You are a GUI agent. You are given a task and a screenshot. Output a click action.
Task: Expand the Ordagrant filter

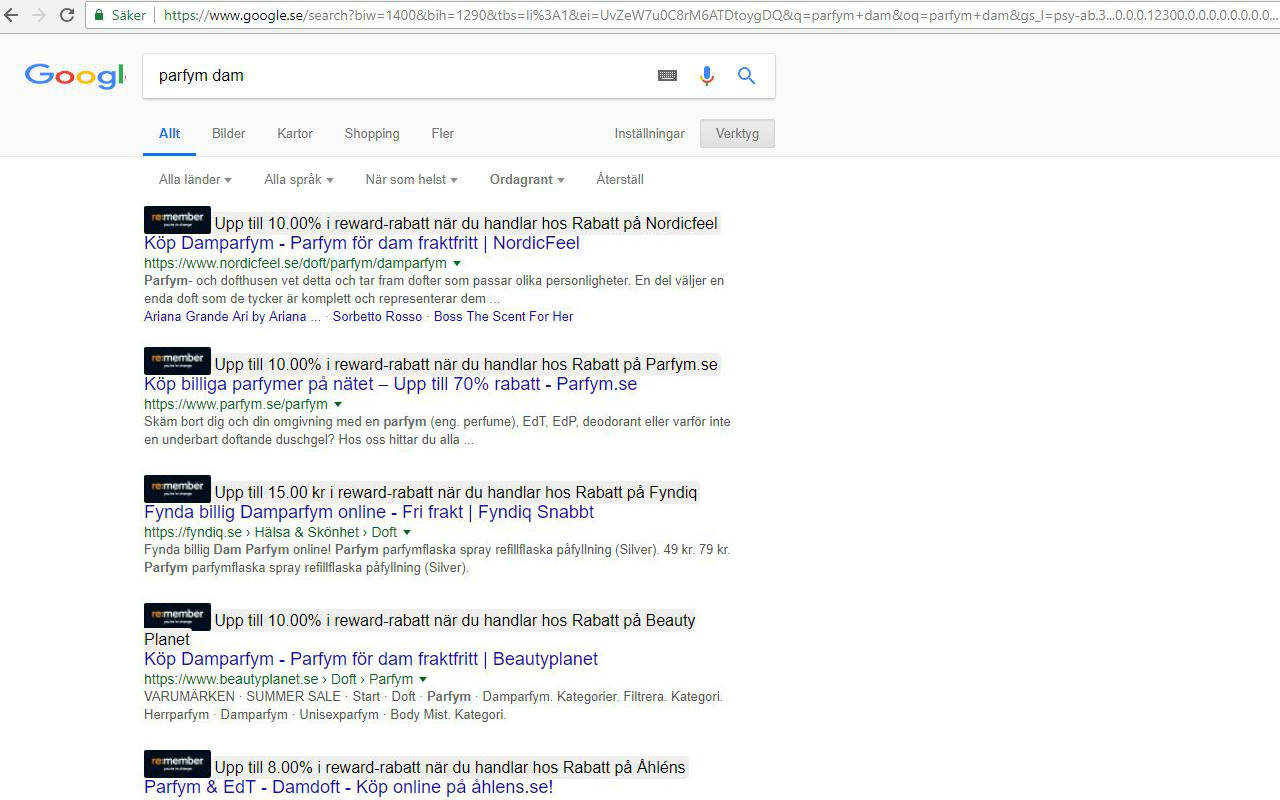(527, 180)
